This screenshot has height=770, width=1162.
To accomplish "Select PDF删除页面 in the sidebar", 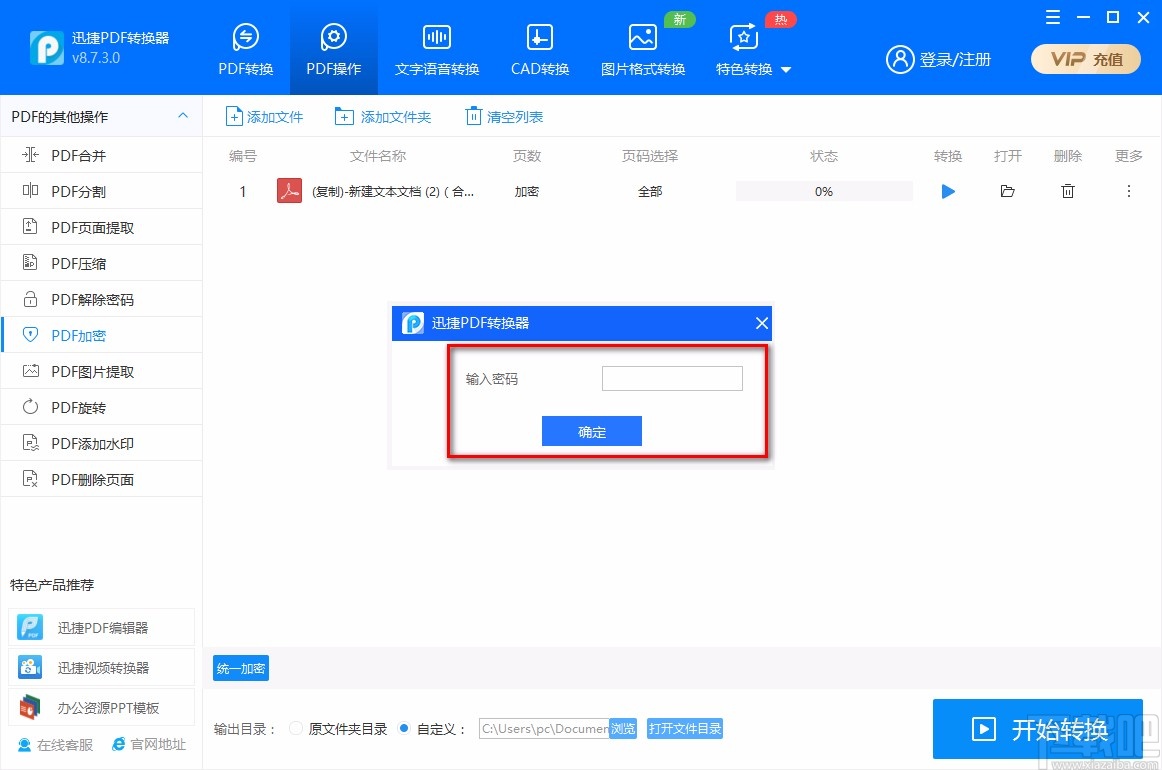I will [x=102, y=479].
